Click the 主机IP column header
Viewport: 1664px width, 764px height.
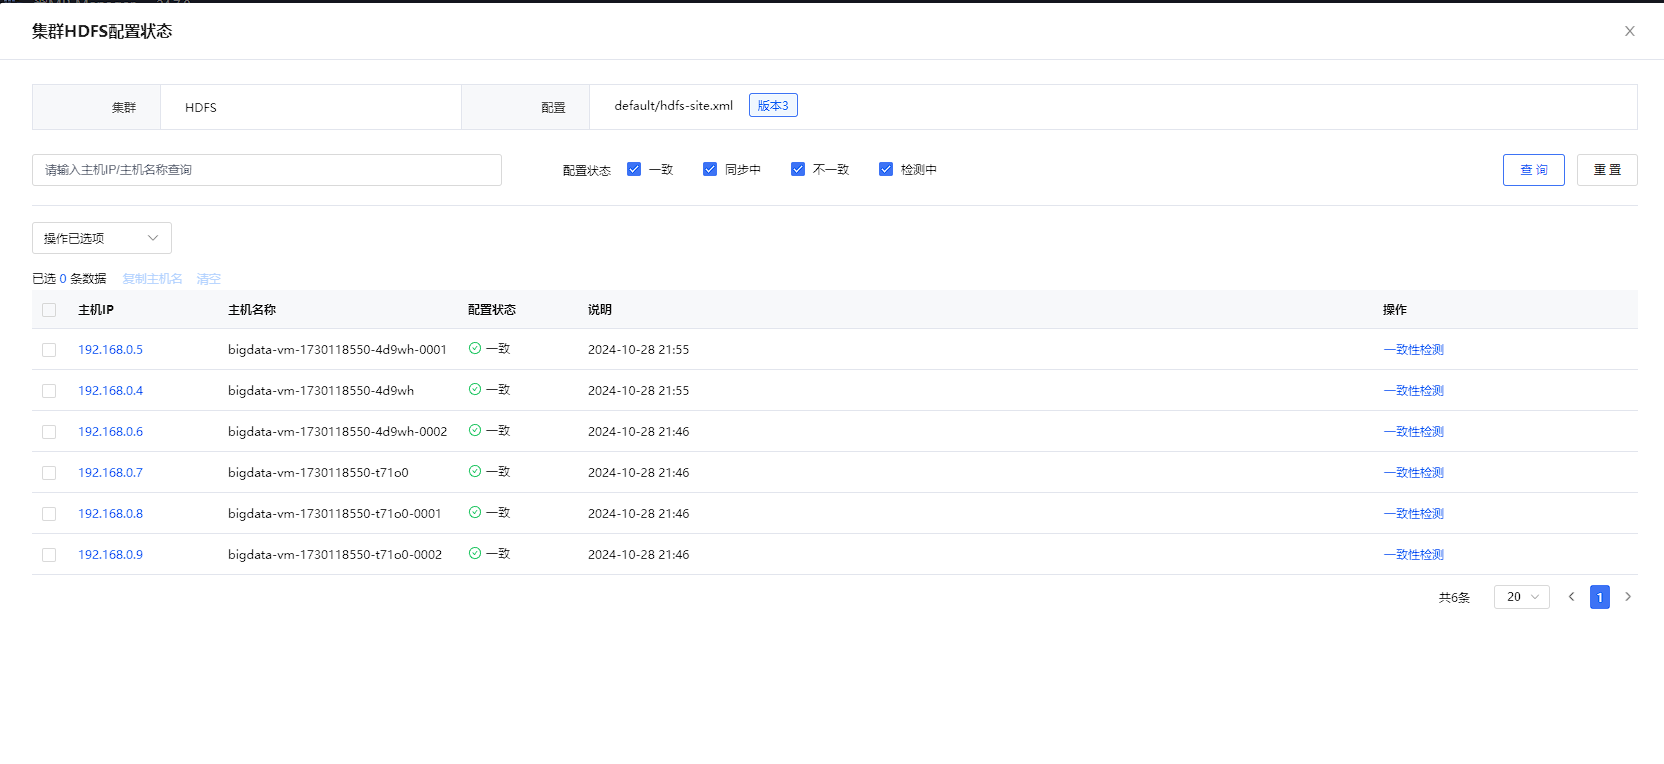point(96,310)
